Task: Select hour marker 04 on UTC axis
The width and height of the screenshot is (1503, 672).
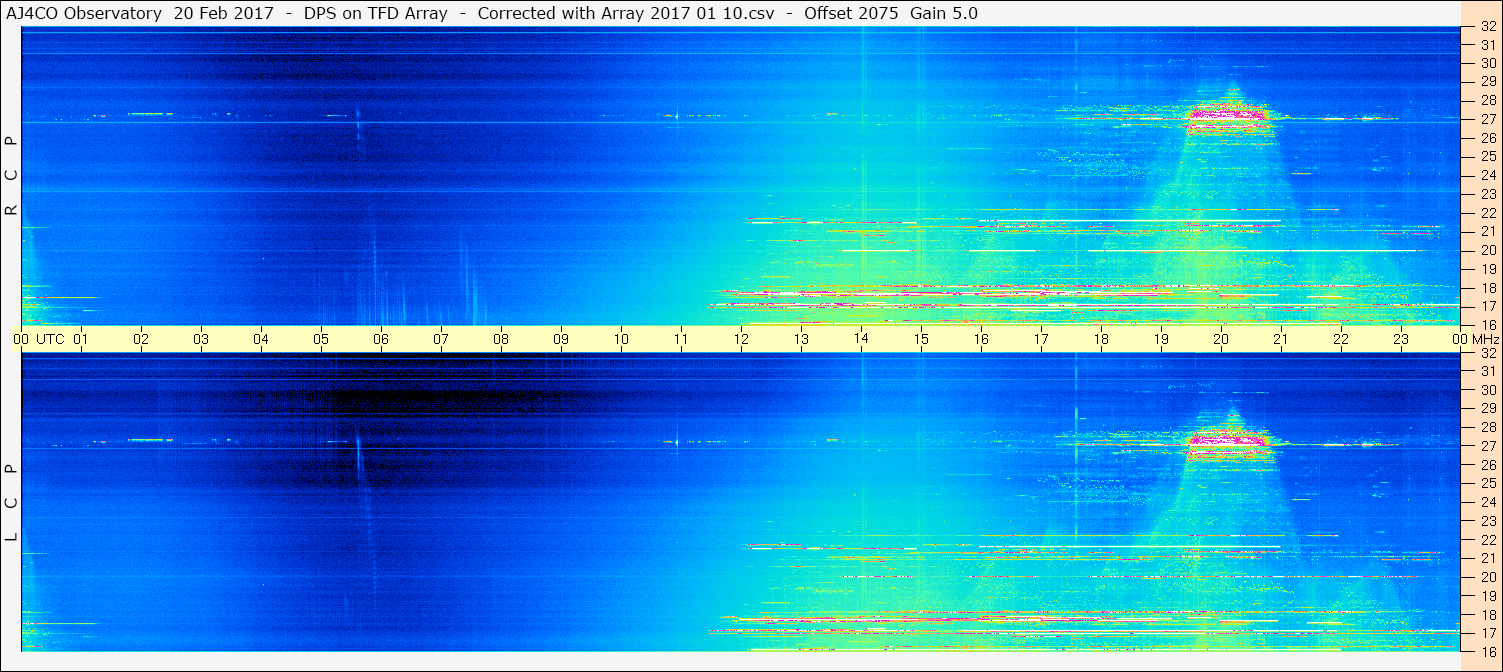Action: point(261,339)
